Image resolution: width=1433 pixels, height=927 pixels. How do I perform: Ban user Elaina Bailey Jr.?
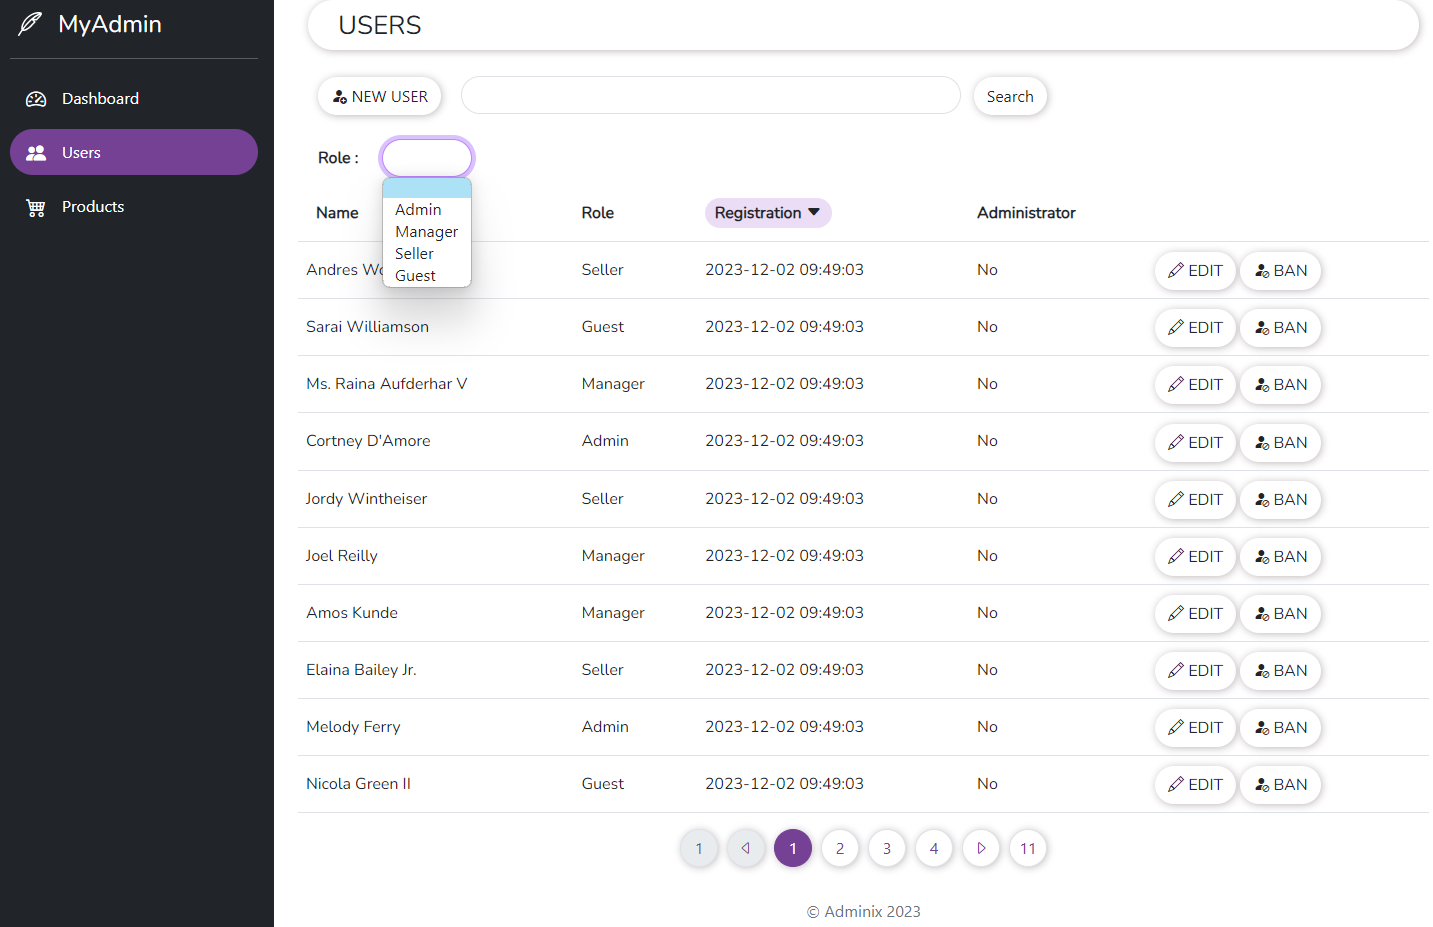[x=1281, y=671]
